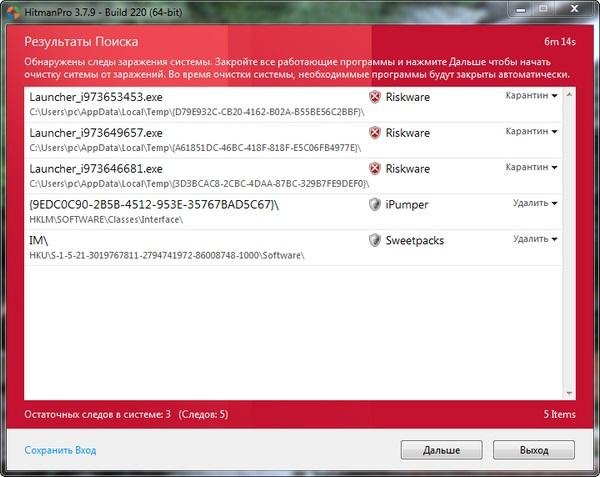Open the Карантин dropdown for Launcher_i973653453.exe
600x477 pixels.
point(531,95)
